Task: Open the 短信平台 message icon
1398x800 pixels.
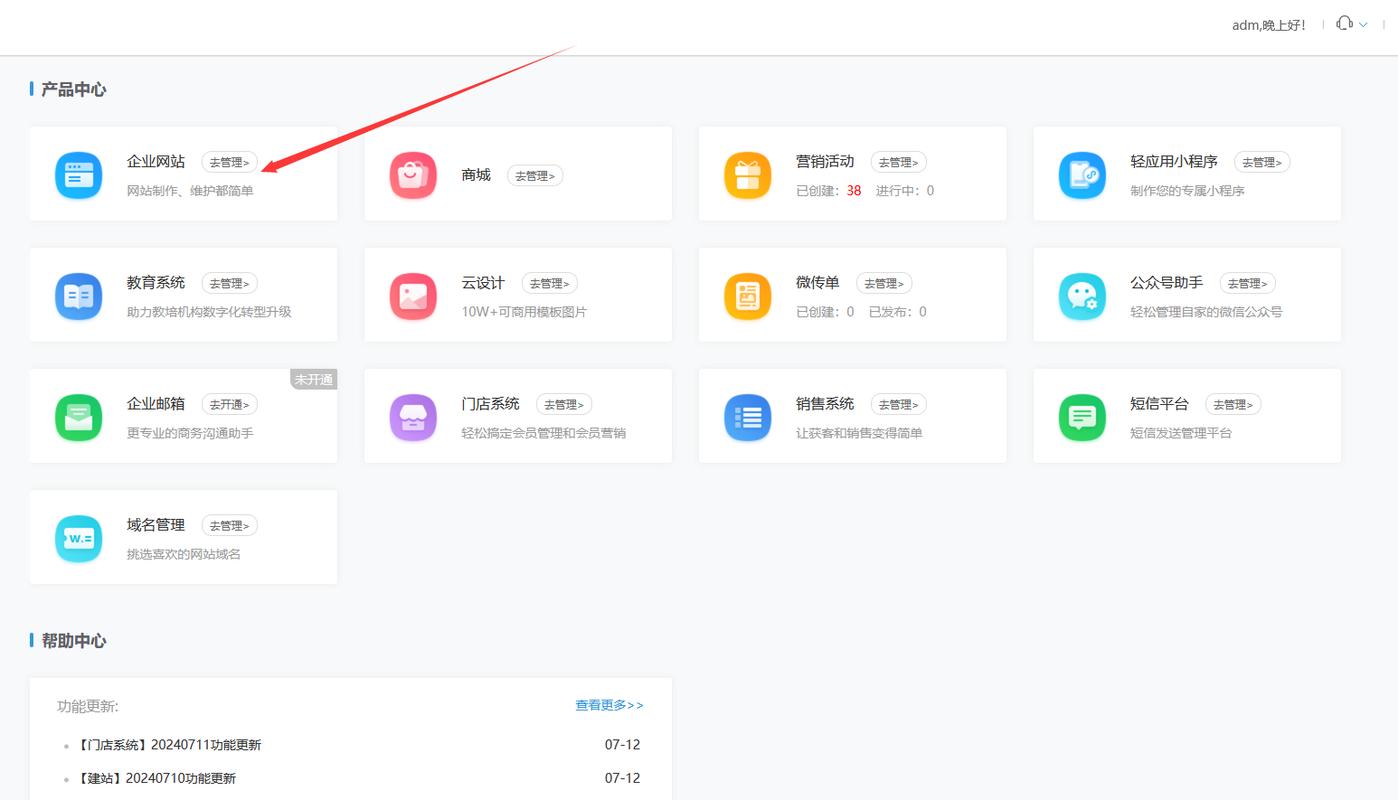Action: 1082,418
